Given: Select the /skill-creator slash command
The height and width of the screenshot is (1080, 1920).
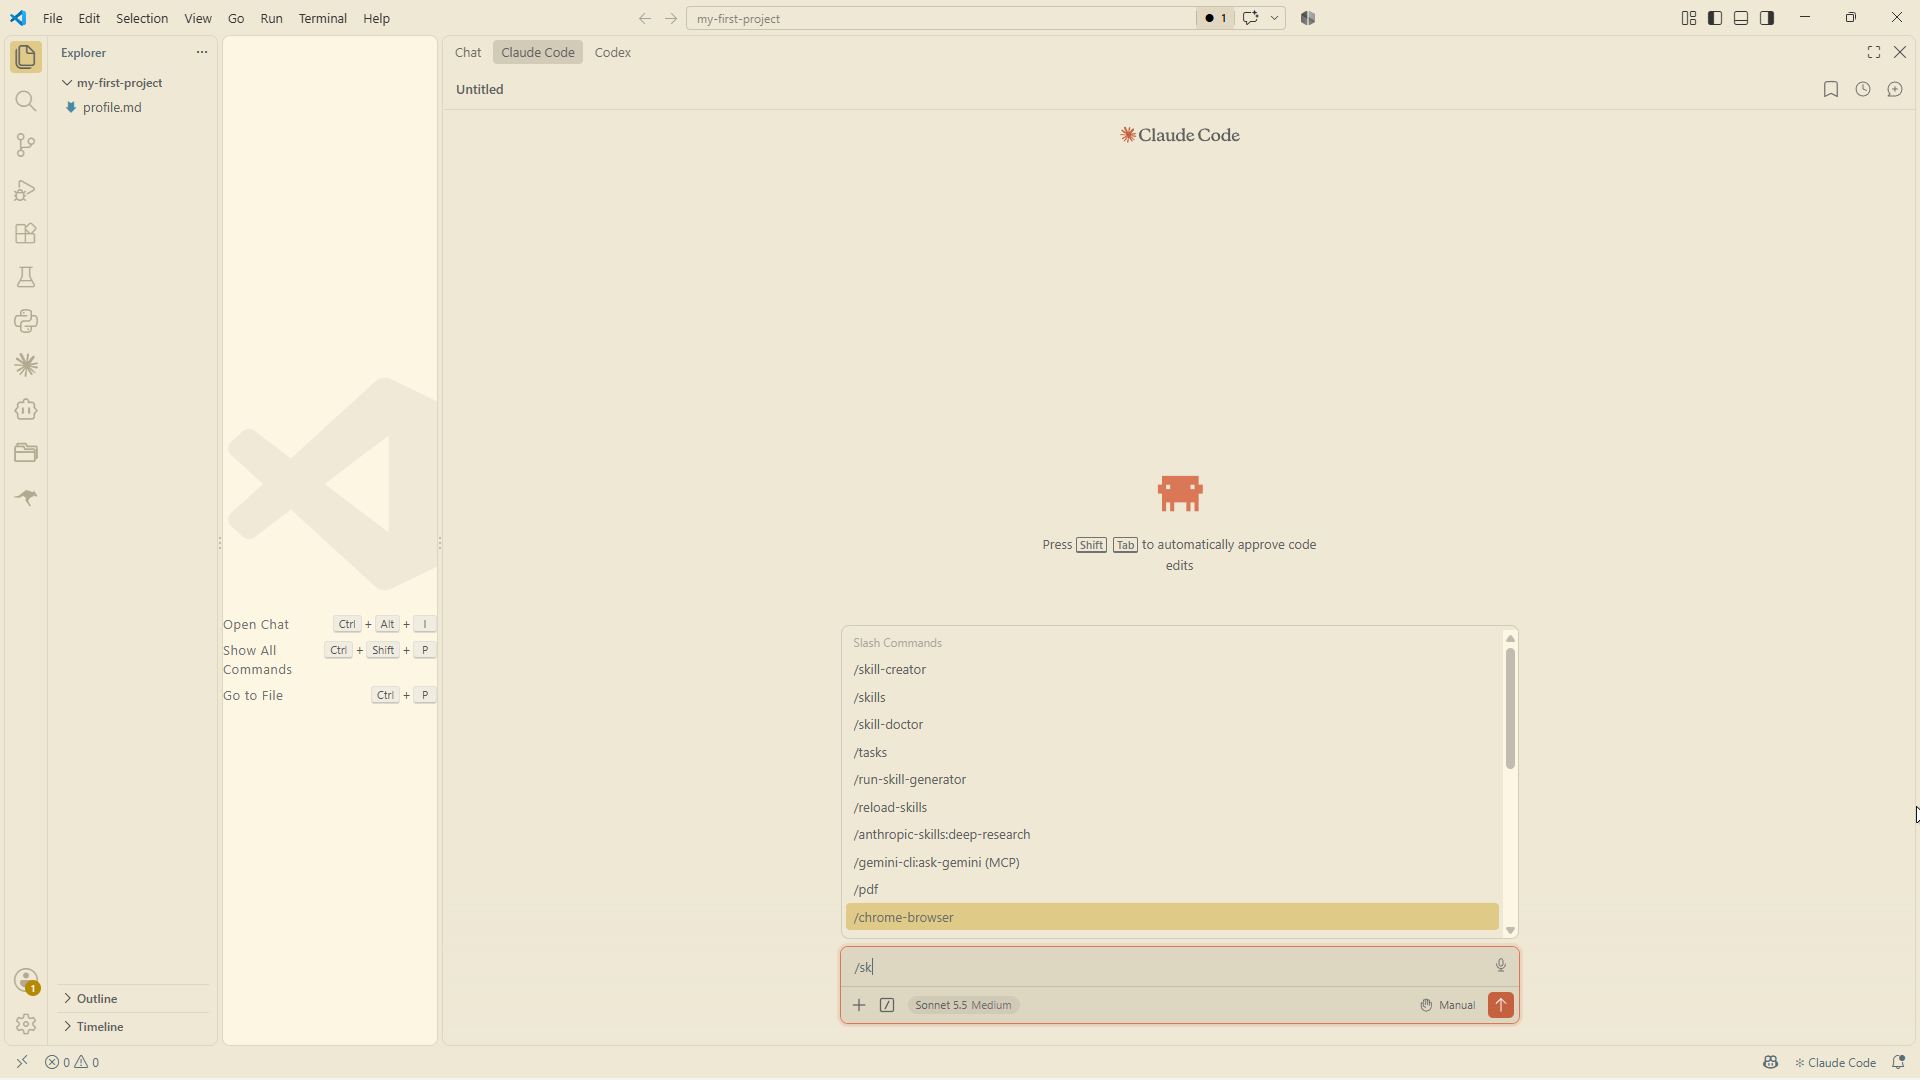Looking at the screenshot, I should click(1172, 670).
